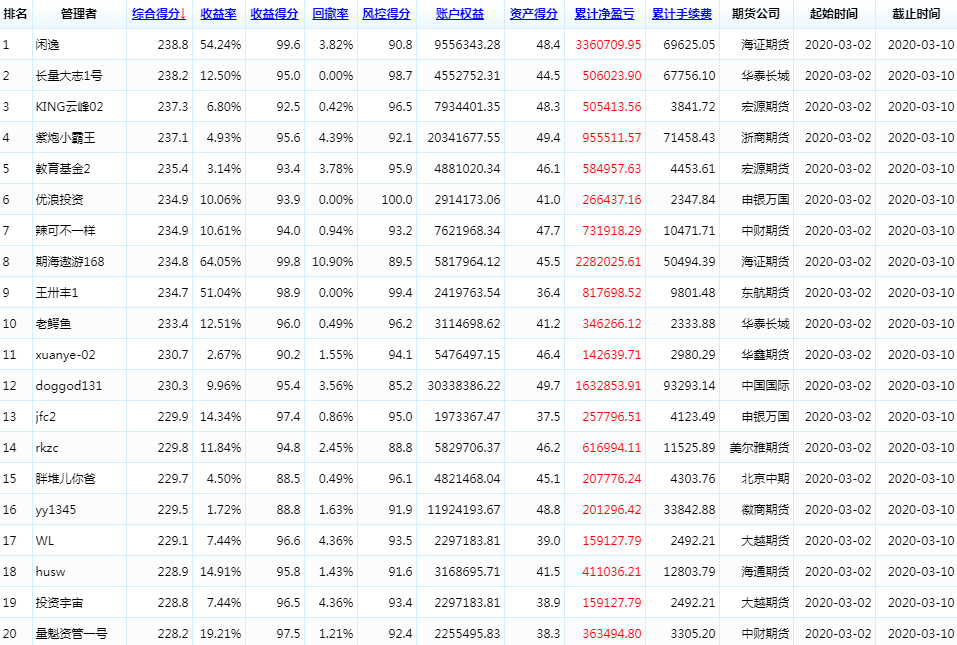
Task: Click futures company 海通期货
Action: [x=765, y=572]
